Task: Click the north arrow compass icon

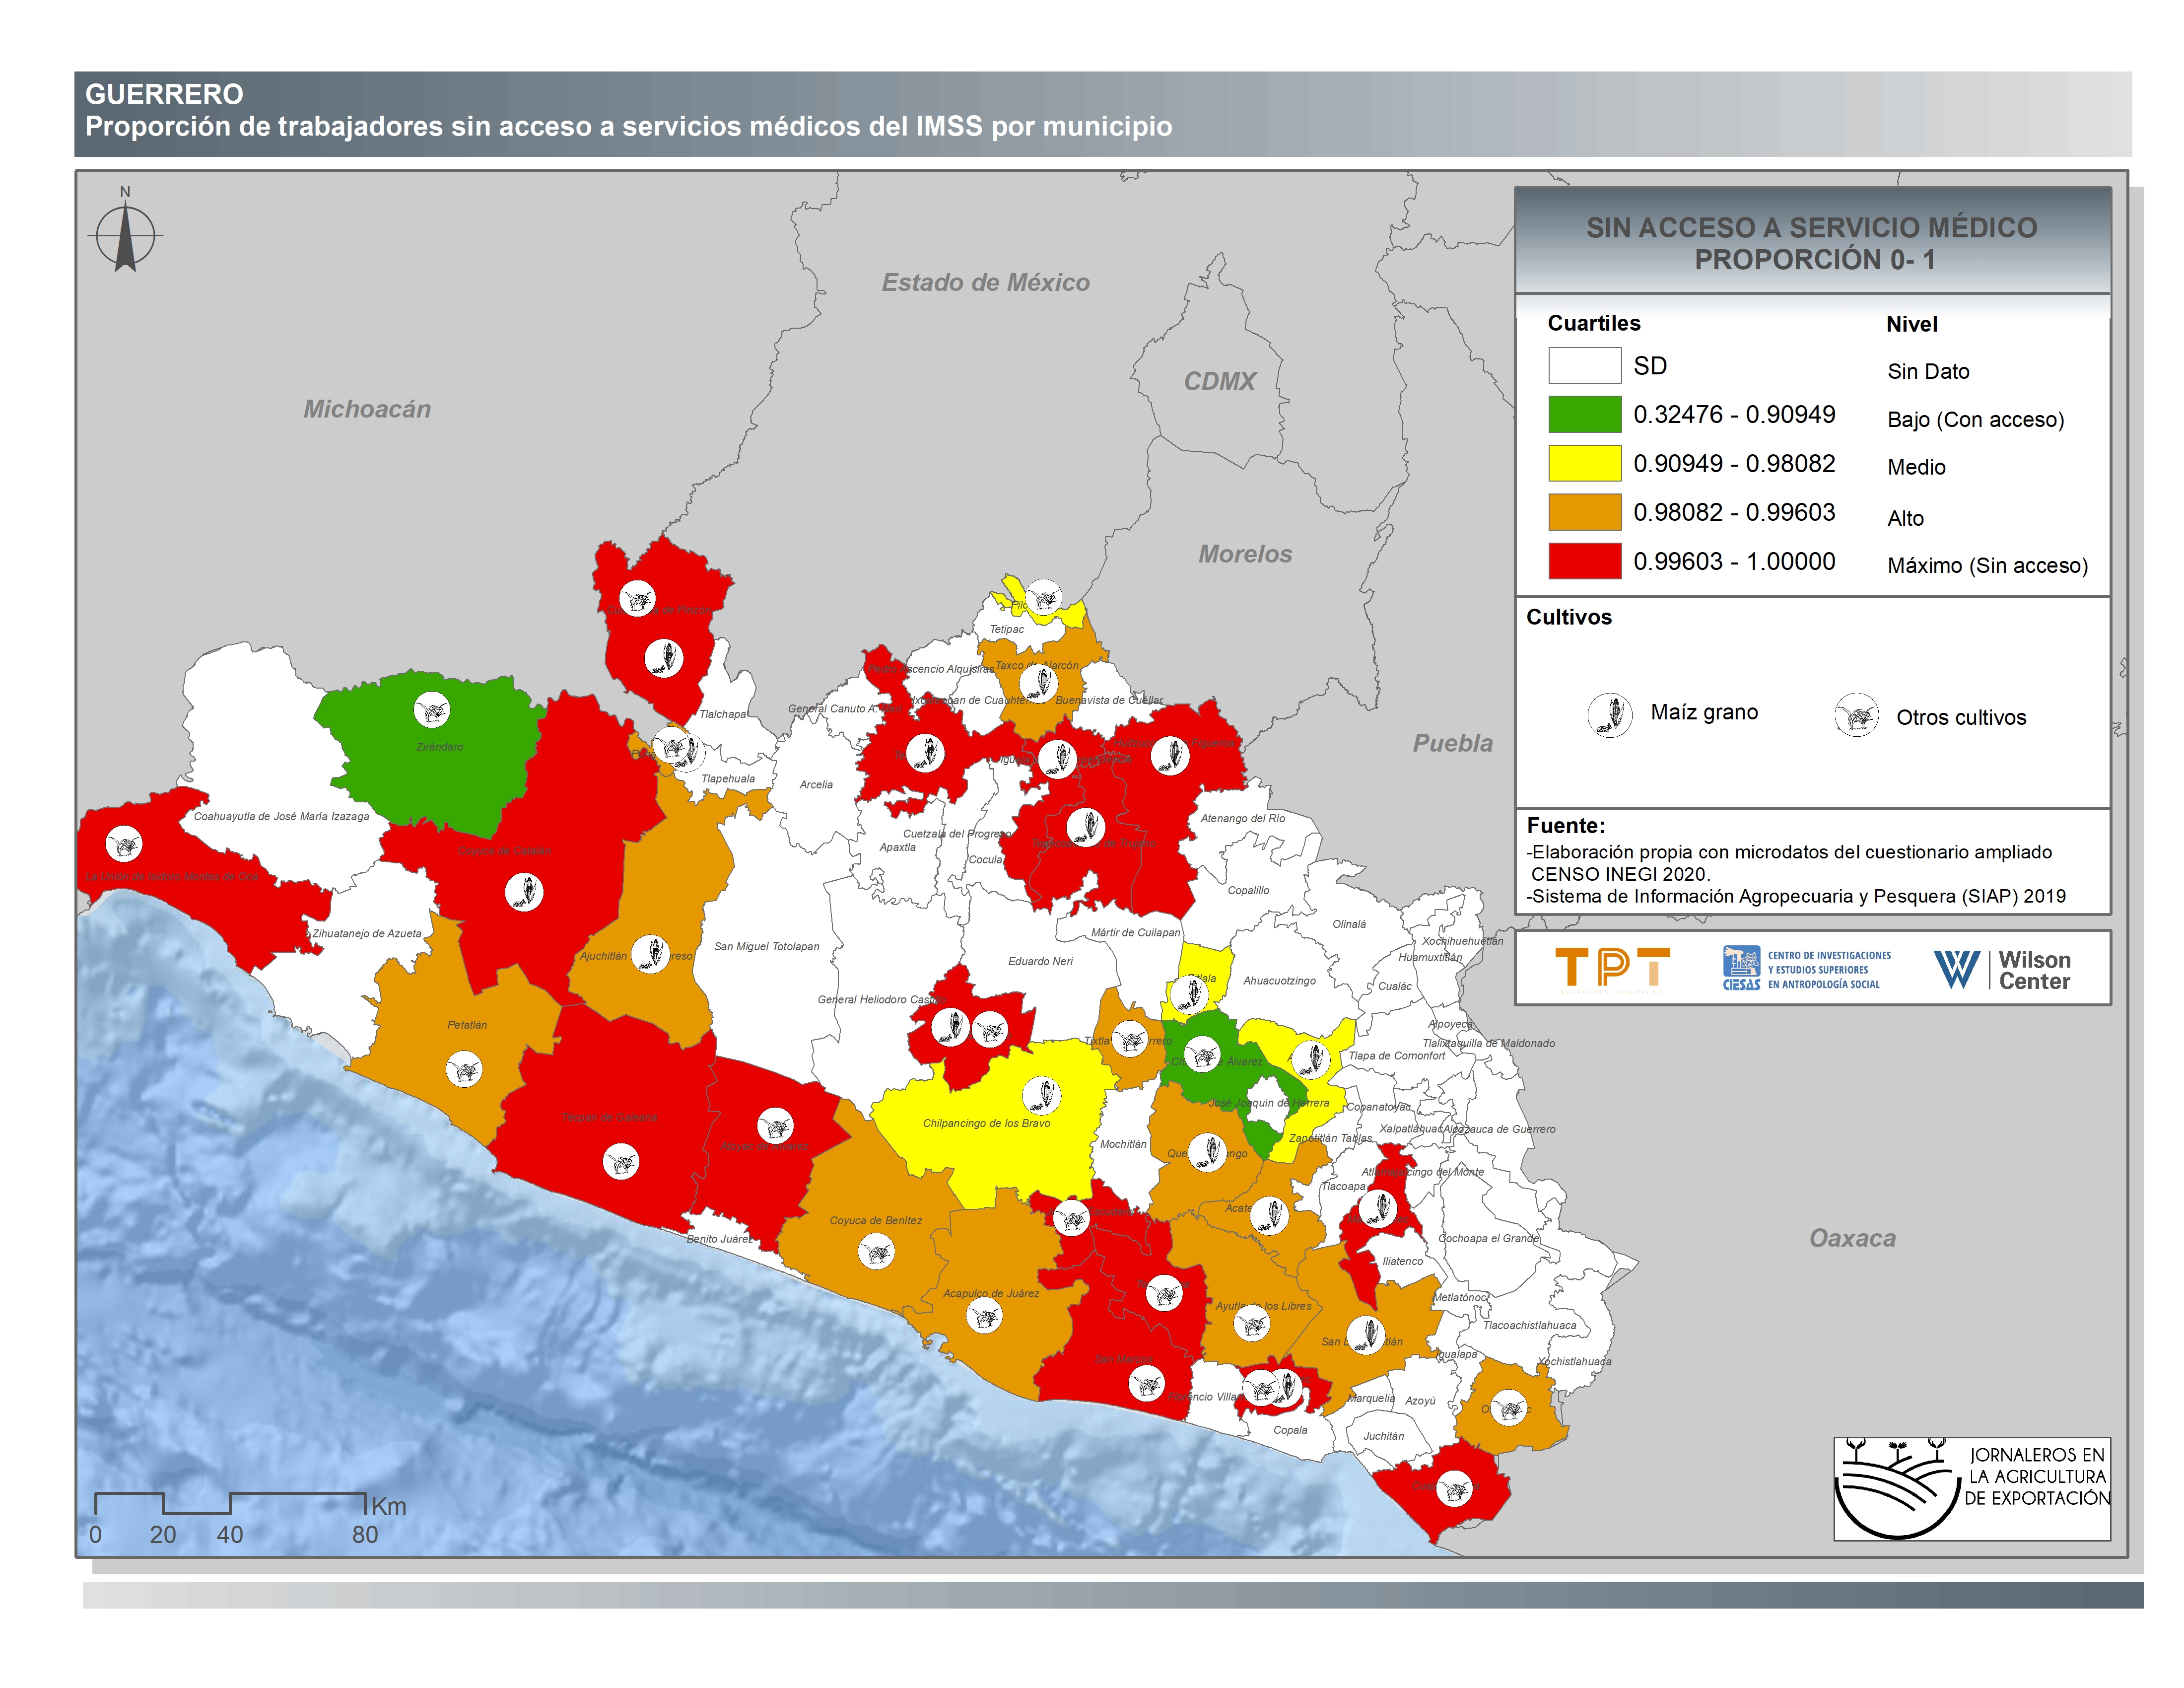Action: coord(125,237)
